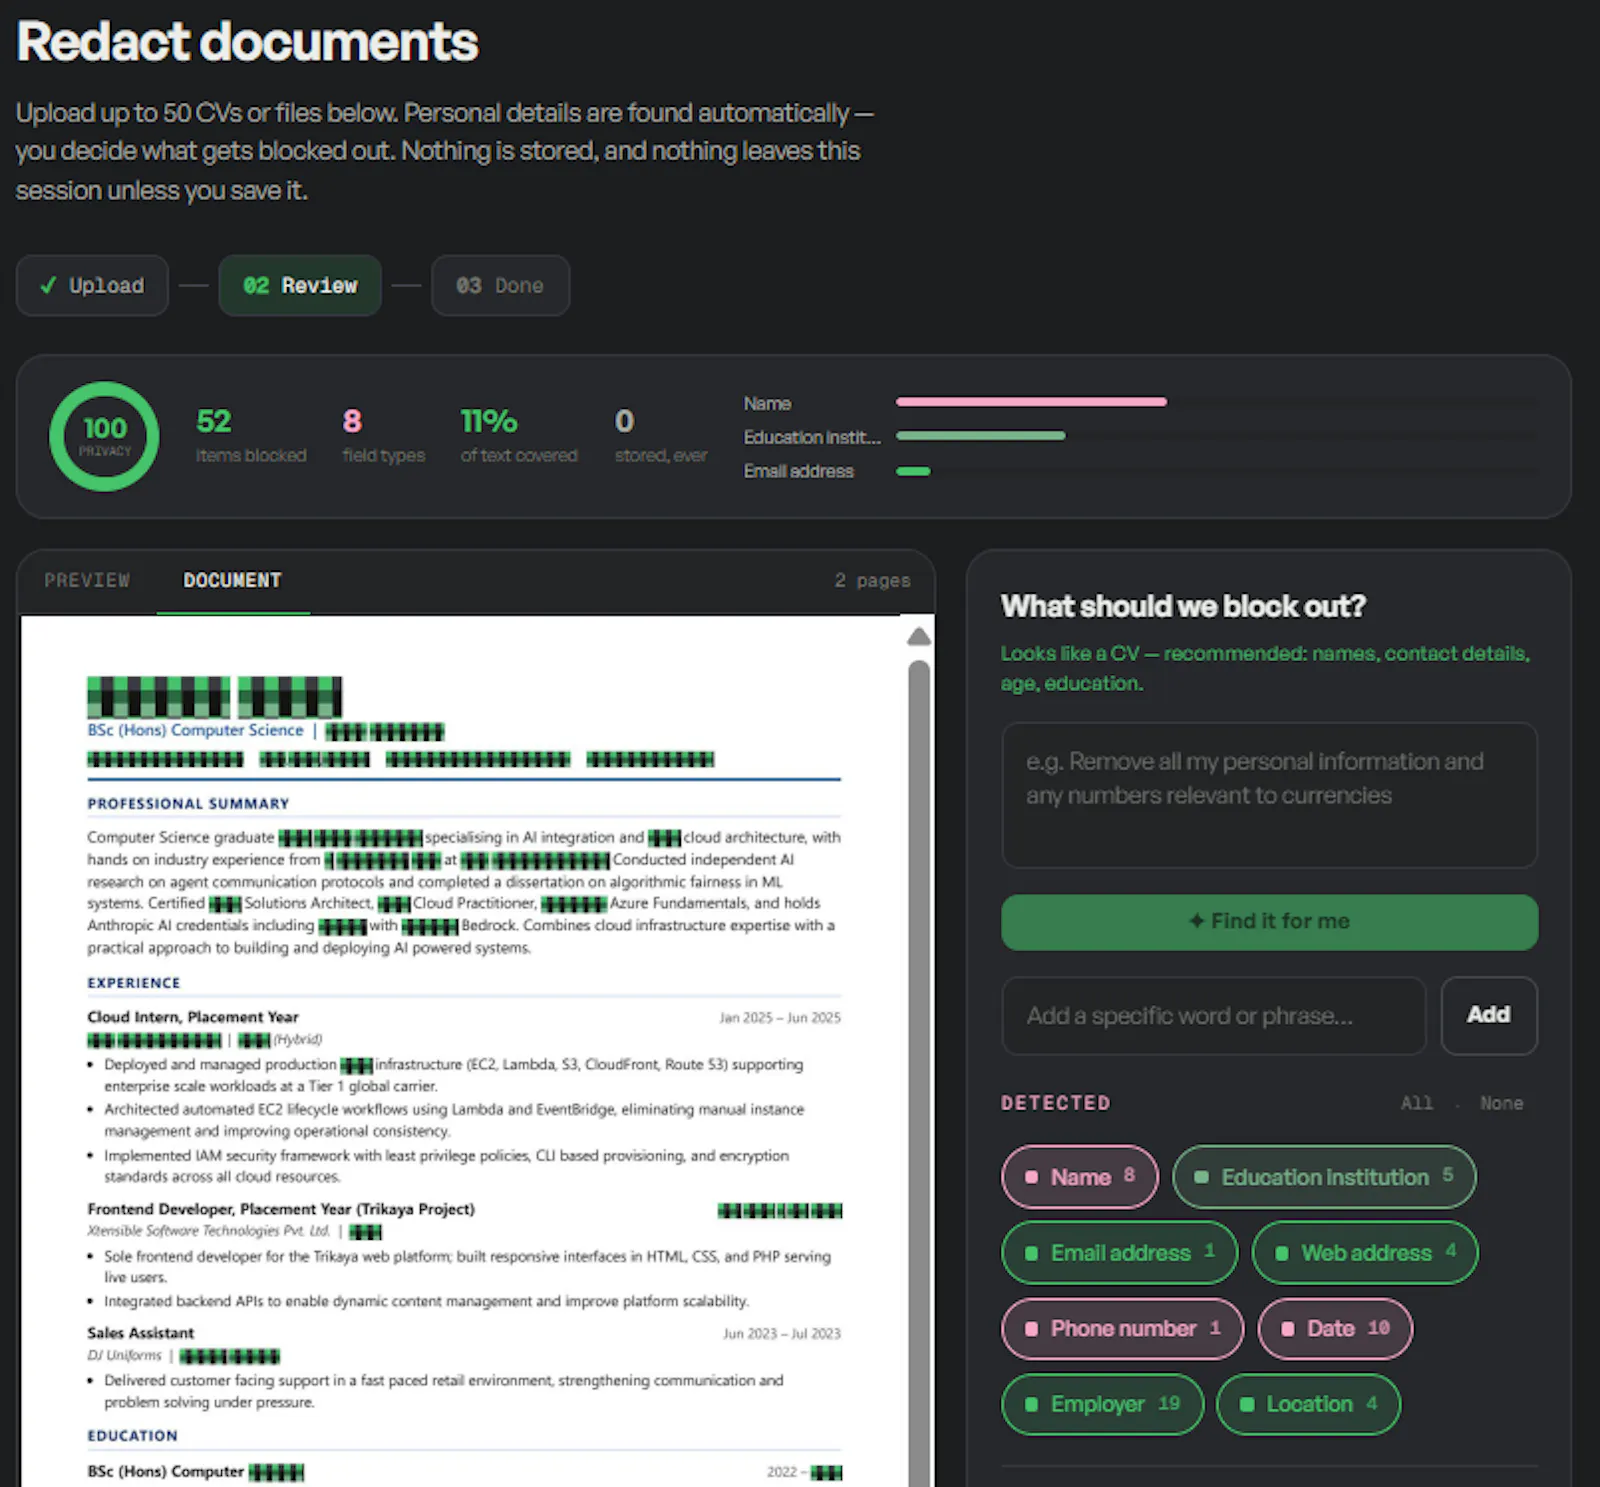Screen dimensions: 1600x1487
Task: Switch to the DOCUMENT tab
Action: tap(232, 580)
